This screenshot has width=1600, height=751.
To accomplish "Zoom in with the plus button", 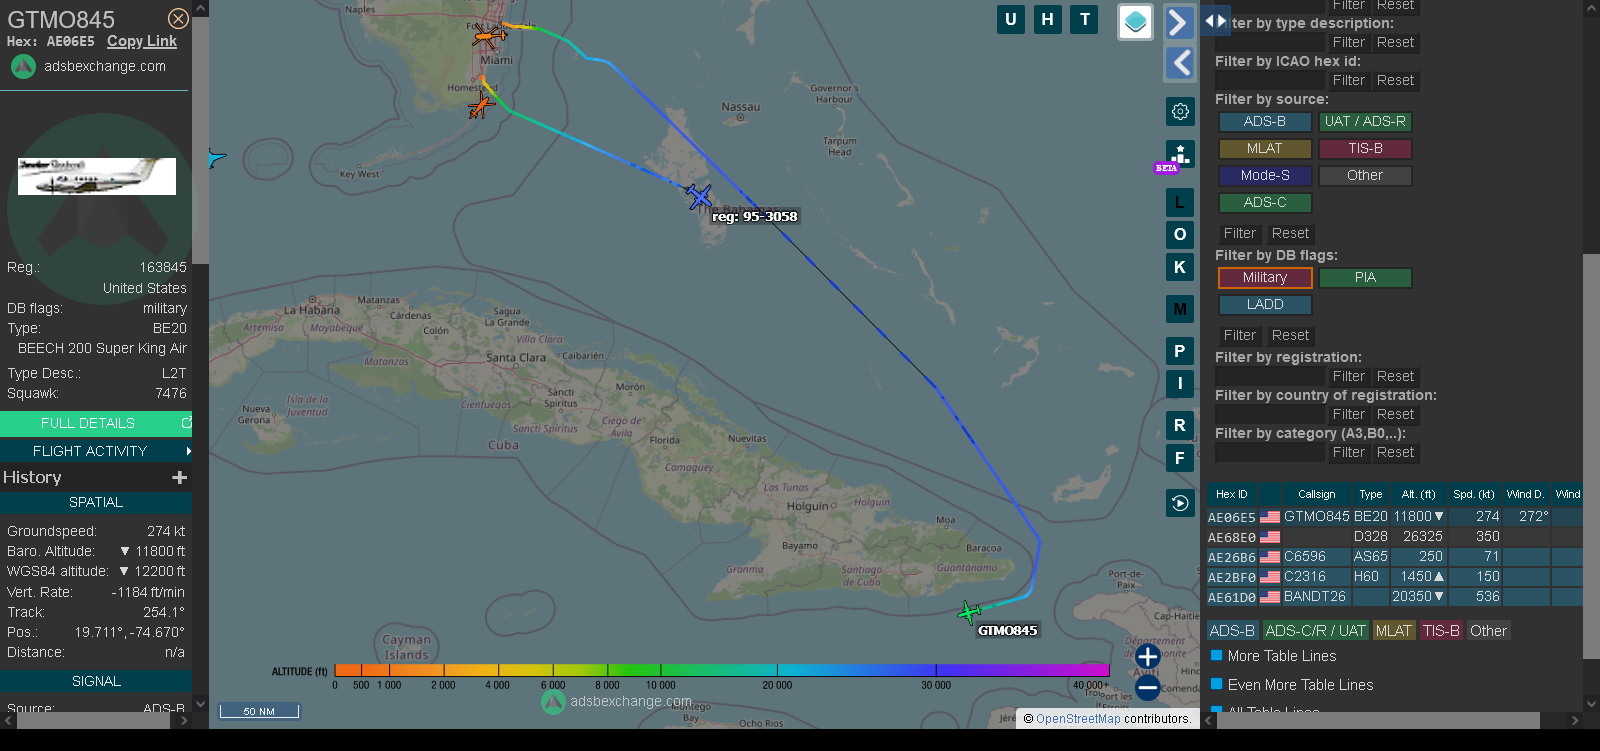I will (x=1148, y=657).
